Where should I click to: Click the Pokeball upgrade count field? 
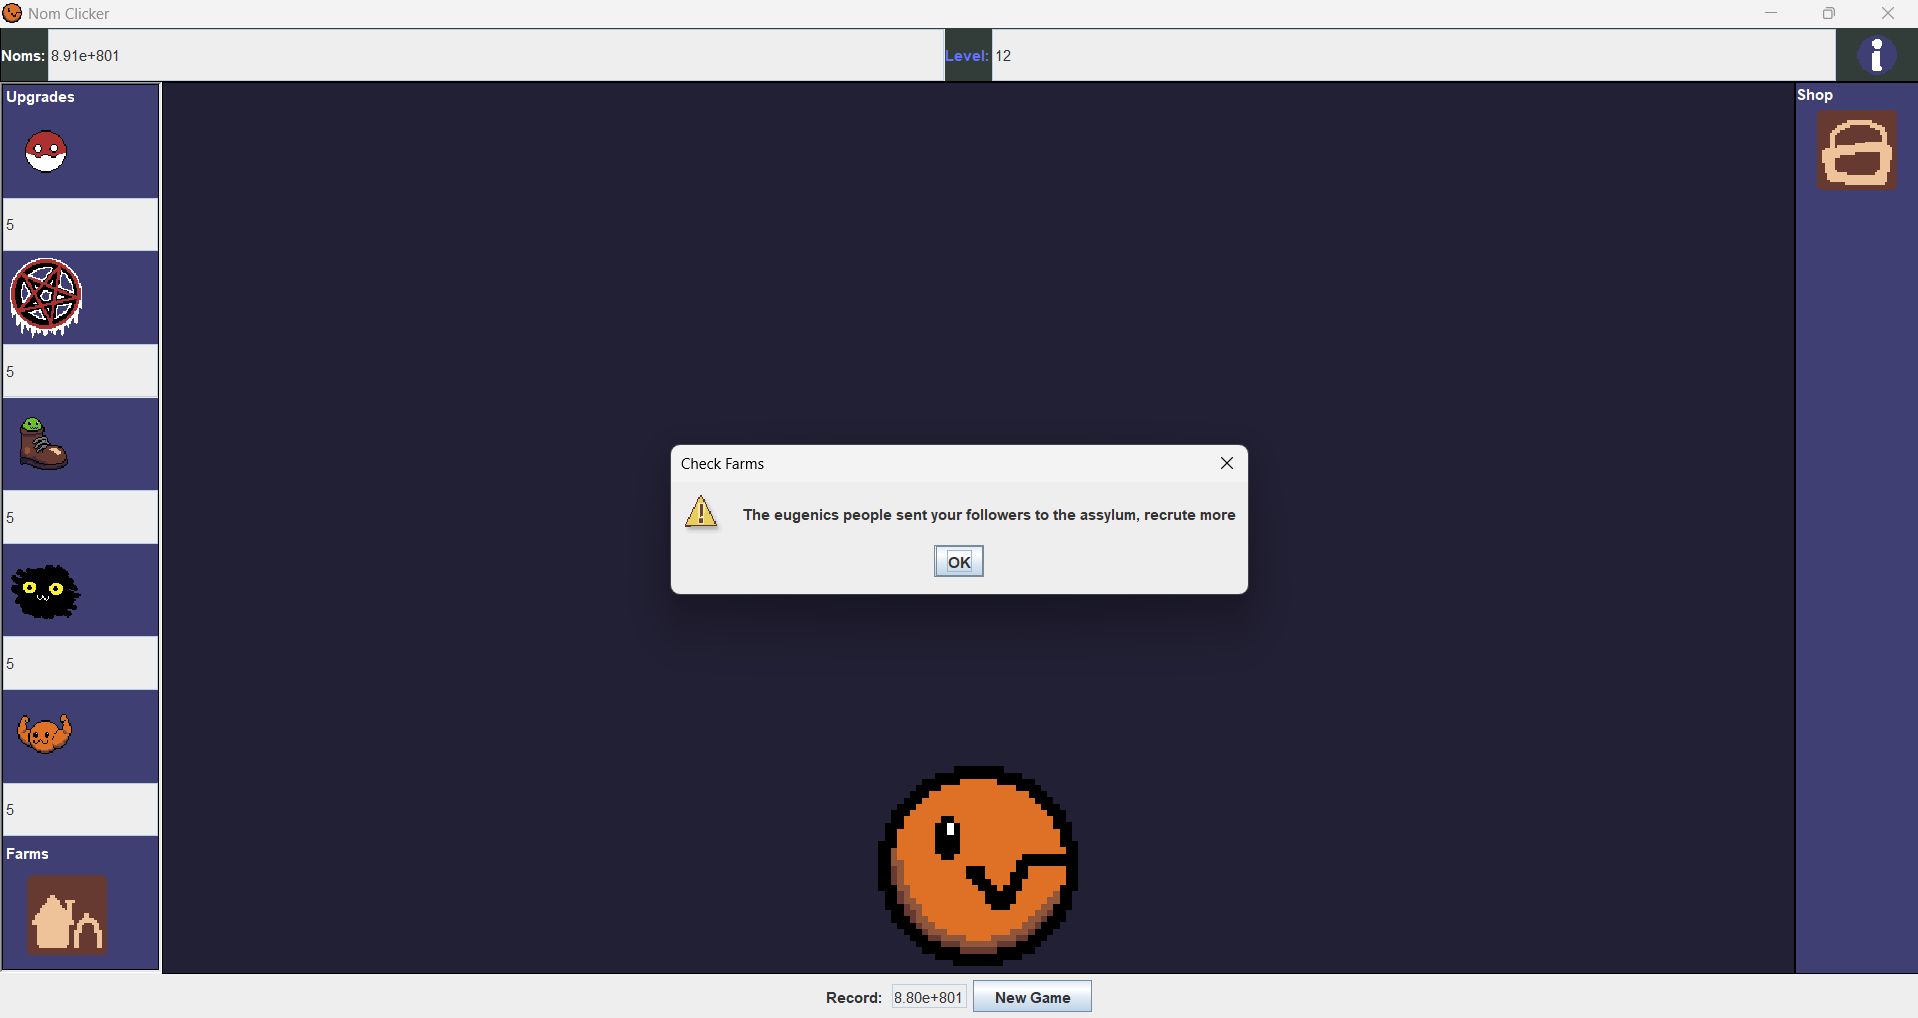(80, 224)
